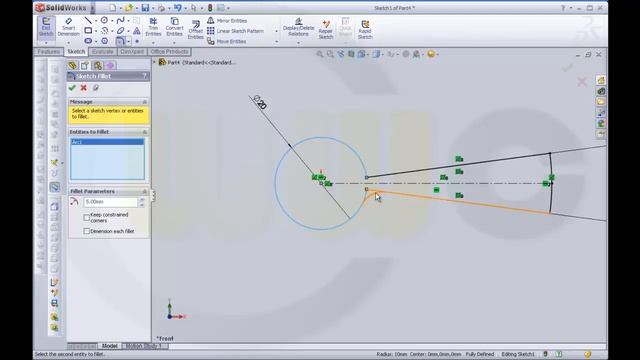Switch to the Sketch tab
Screen dimensions: 640x360
(x=76, y=52)
